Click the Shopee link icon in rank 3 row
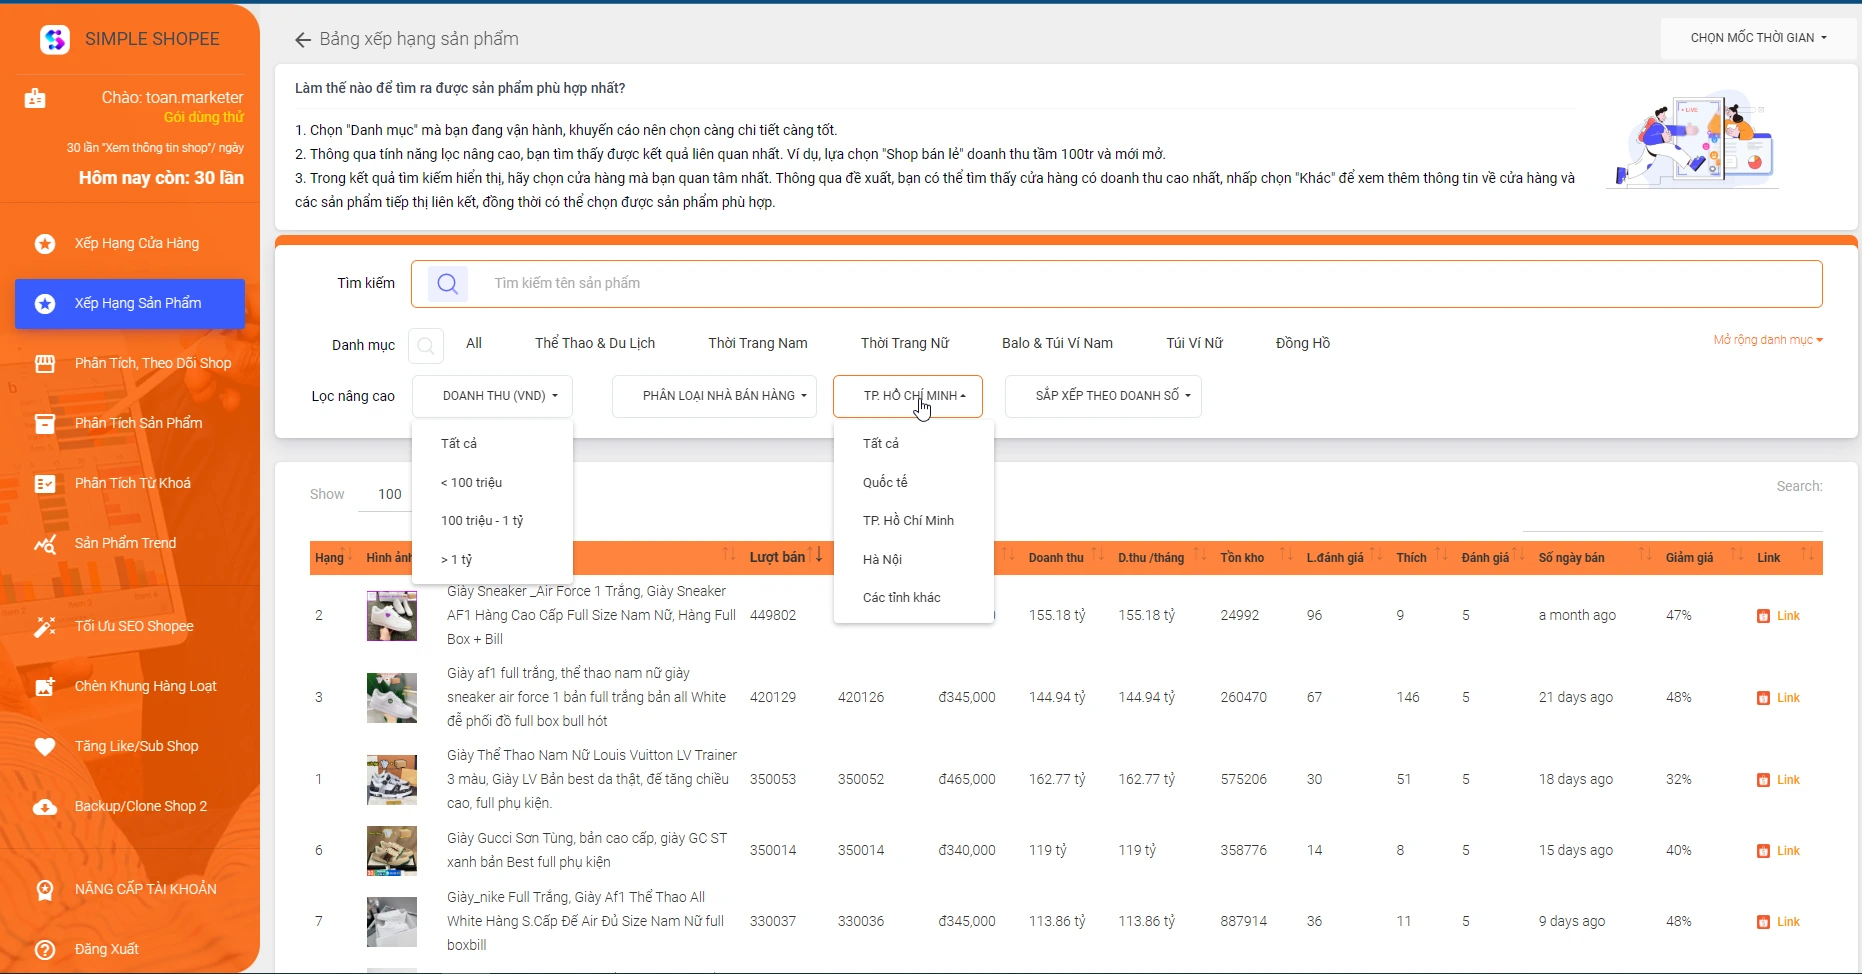 [1763, 698]
